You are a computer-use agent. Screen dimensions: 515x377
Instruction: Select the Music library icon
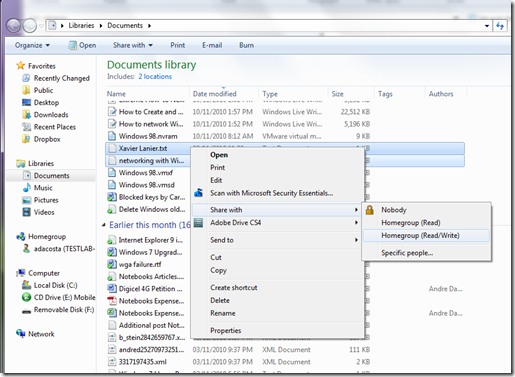point(26,188)
